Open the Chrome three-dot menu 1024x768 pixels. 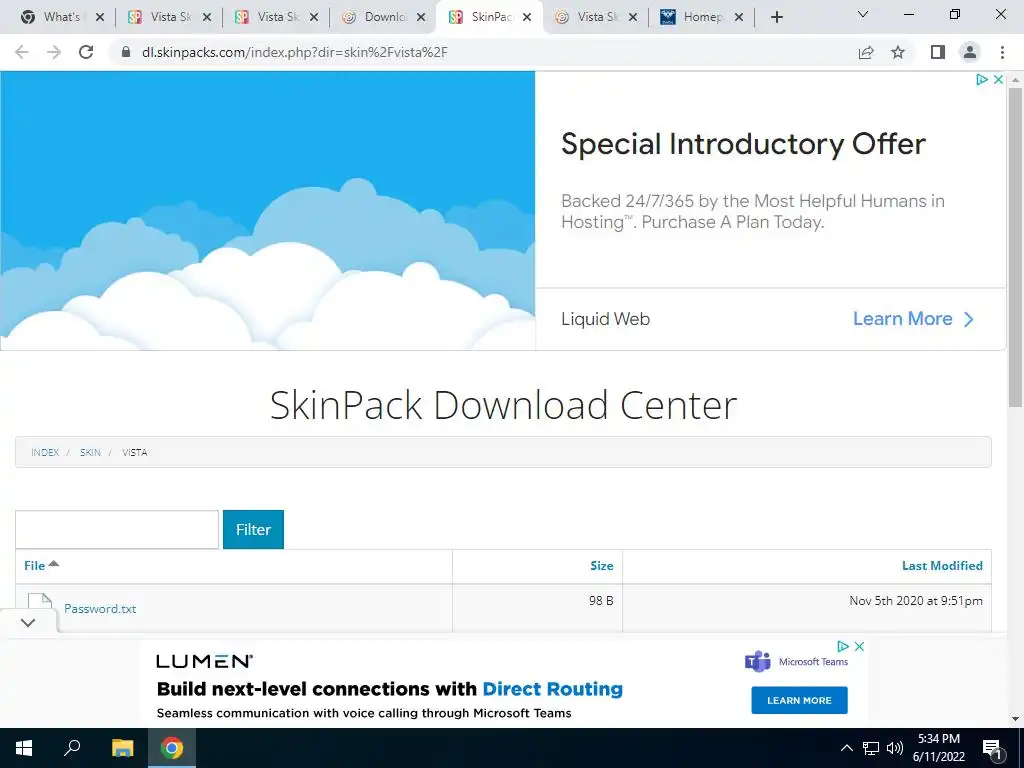pos(1002,52)
